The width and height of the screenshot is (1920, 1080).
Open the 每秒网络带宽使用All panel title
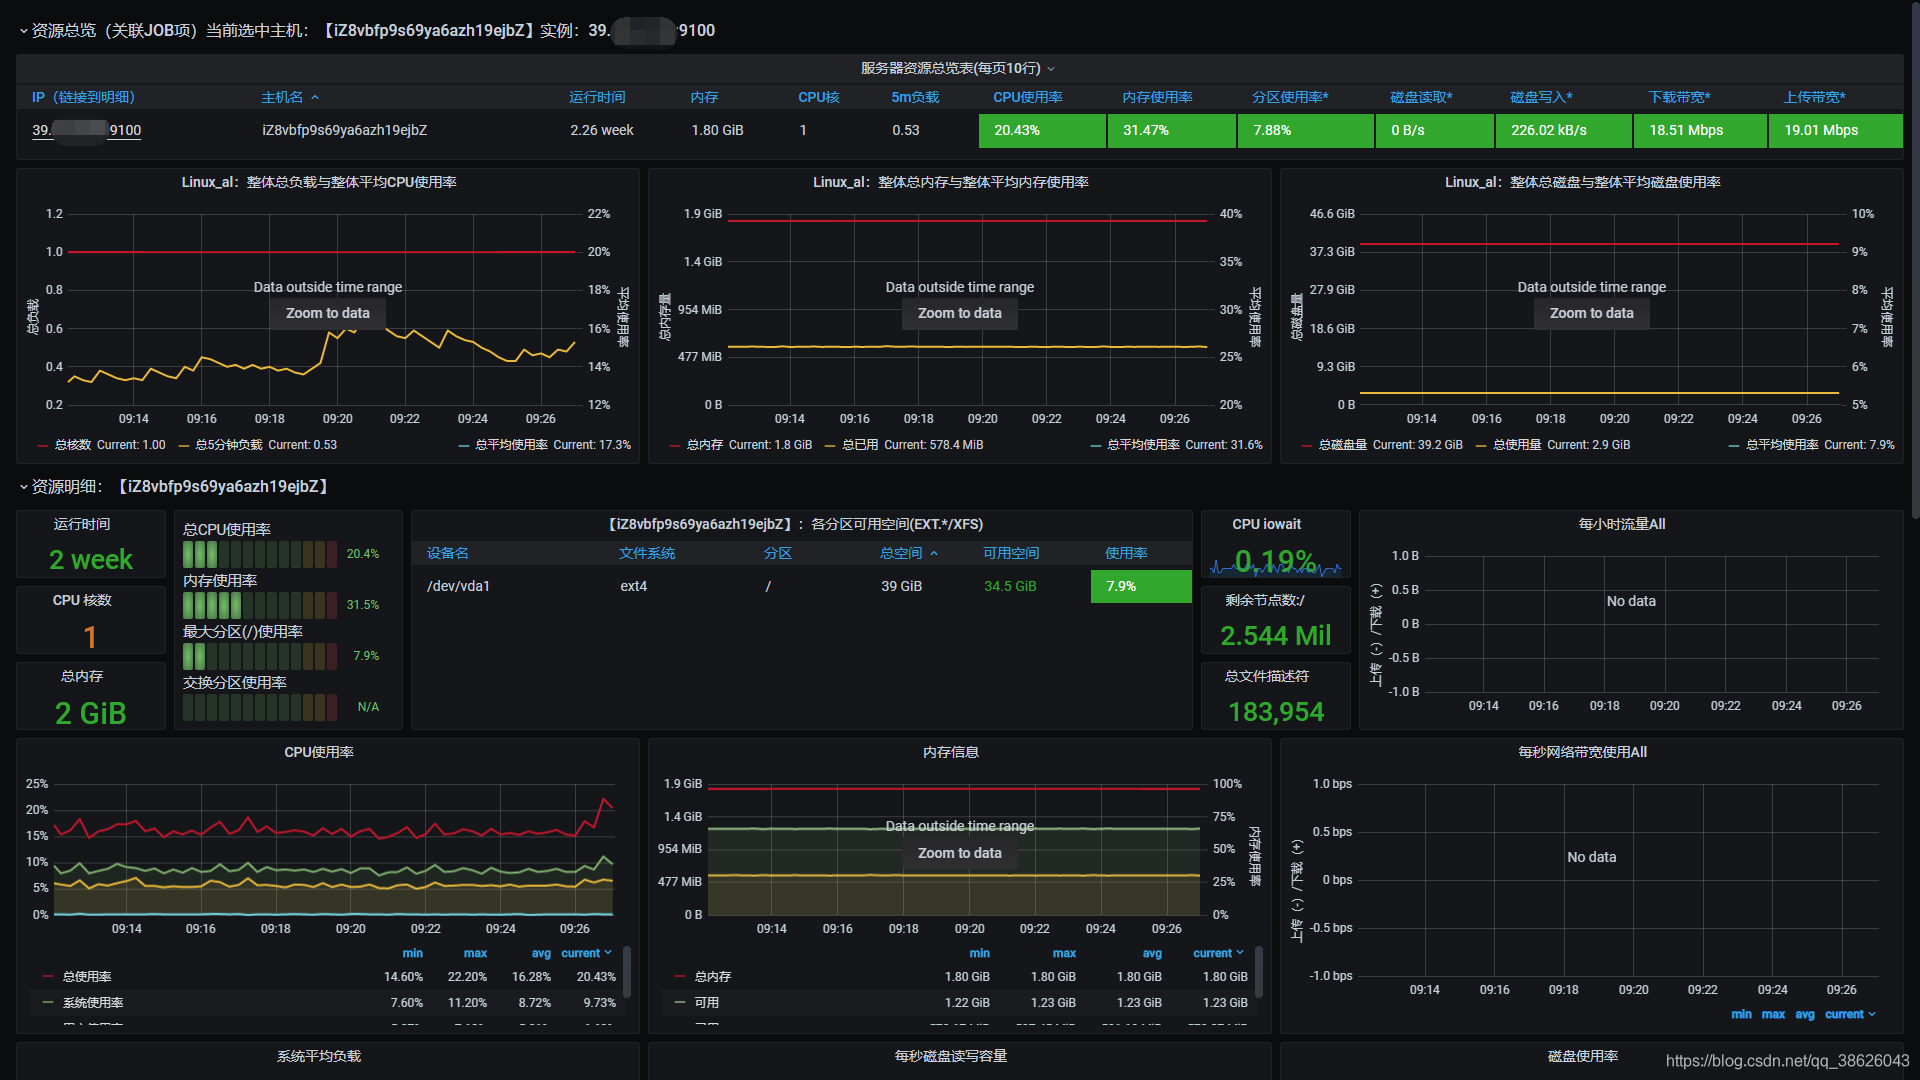point(1582,752)
